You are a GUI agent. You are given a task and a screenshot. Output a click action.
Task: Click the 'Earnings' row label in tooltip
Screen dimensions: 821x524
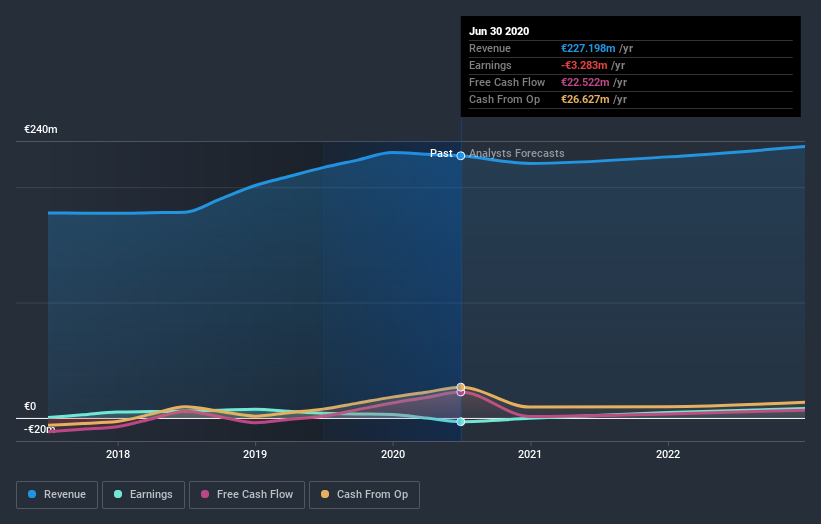[x=490, y=65]
